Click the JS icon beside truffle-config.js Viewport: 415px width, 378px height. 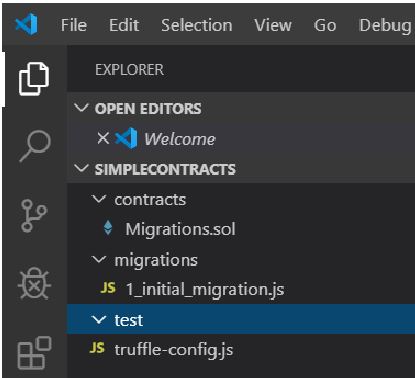pyautogui.click(x=97, y=348)
